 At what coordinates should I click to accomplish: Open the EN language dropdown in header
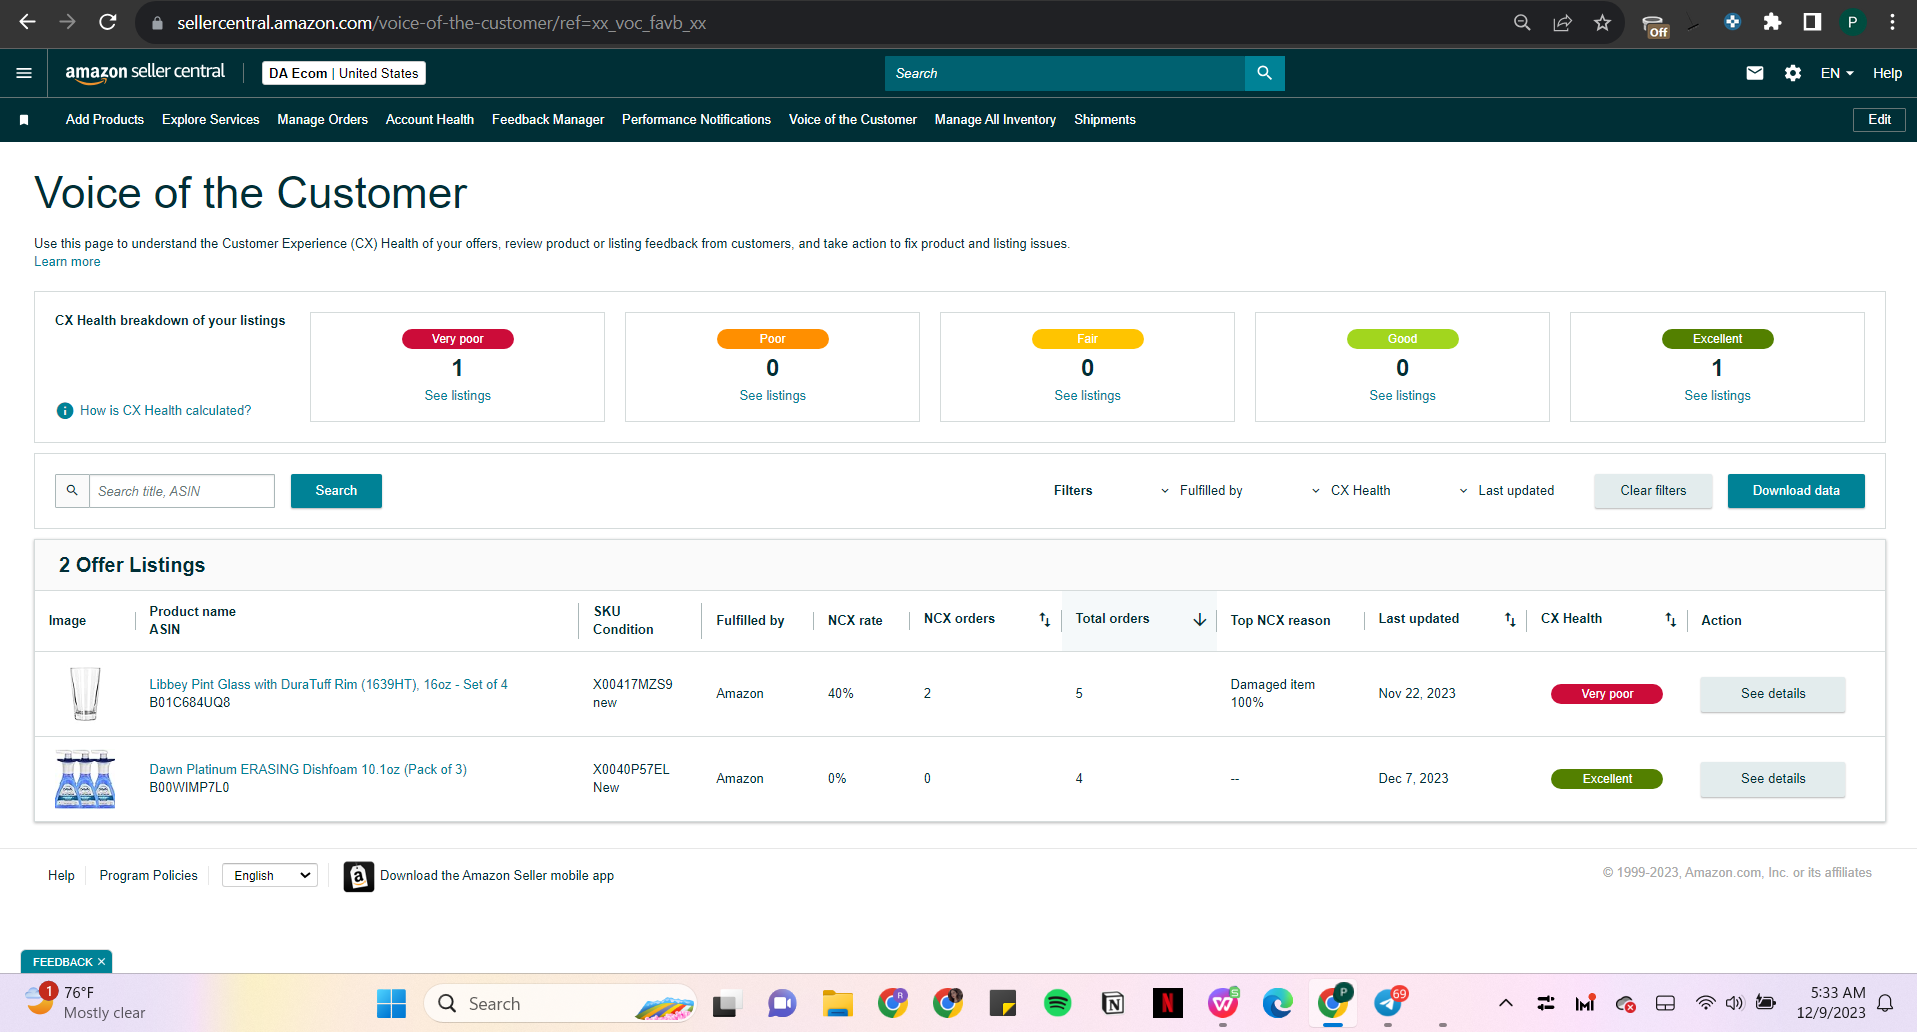click(x=1837, y=73)
